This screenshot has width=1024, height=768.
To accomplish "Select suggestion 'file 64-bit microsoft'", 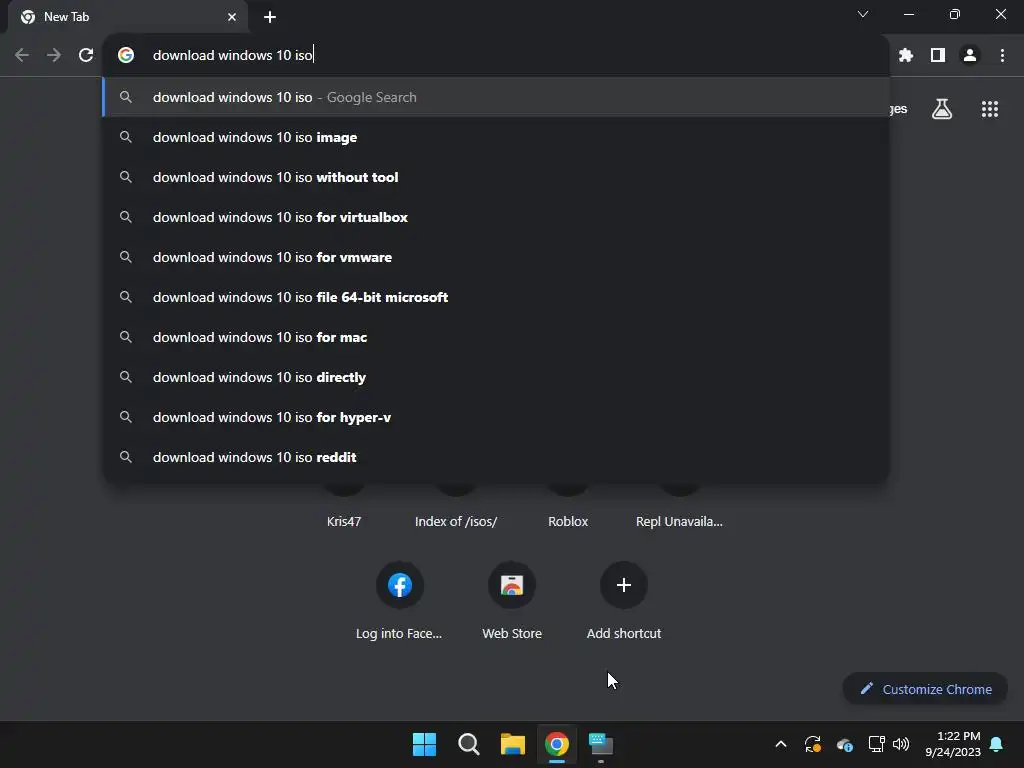I will (x=496, y=297).
